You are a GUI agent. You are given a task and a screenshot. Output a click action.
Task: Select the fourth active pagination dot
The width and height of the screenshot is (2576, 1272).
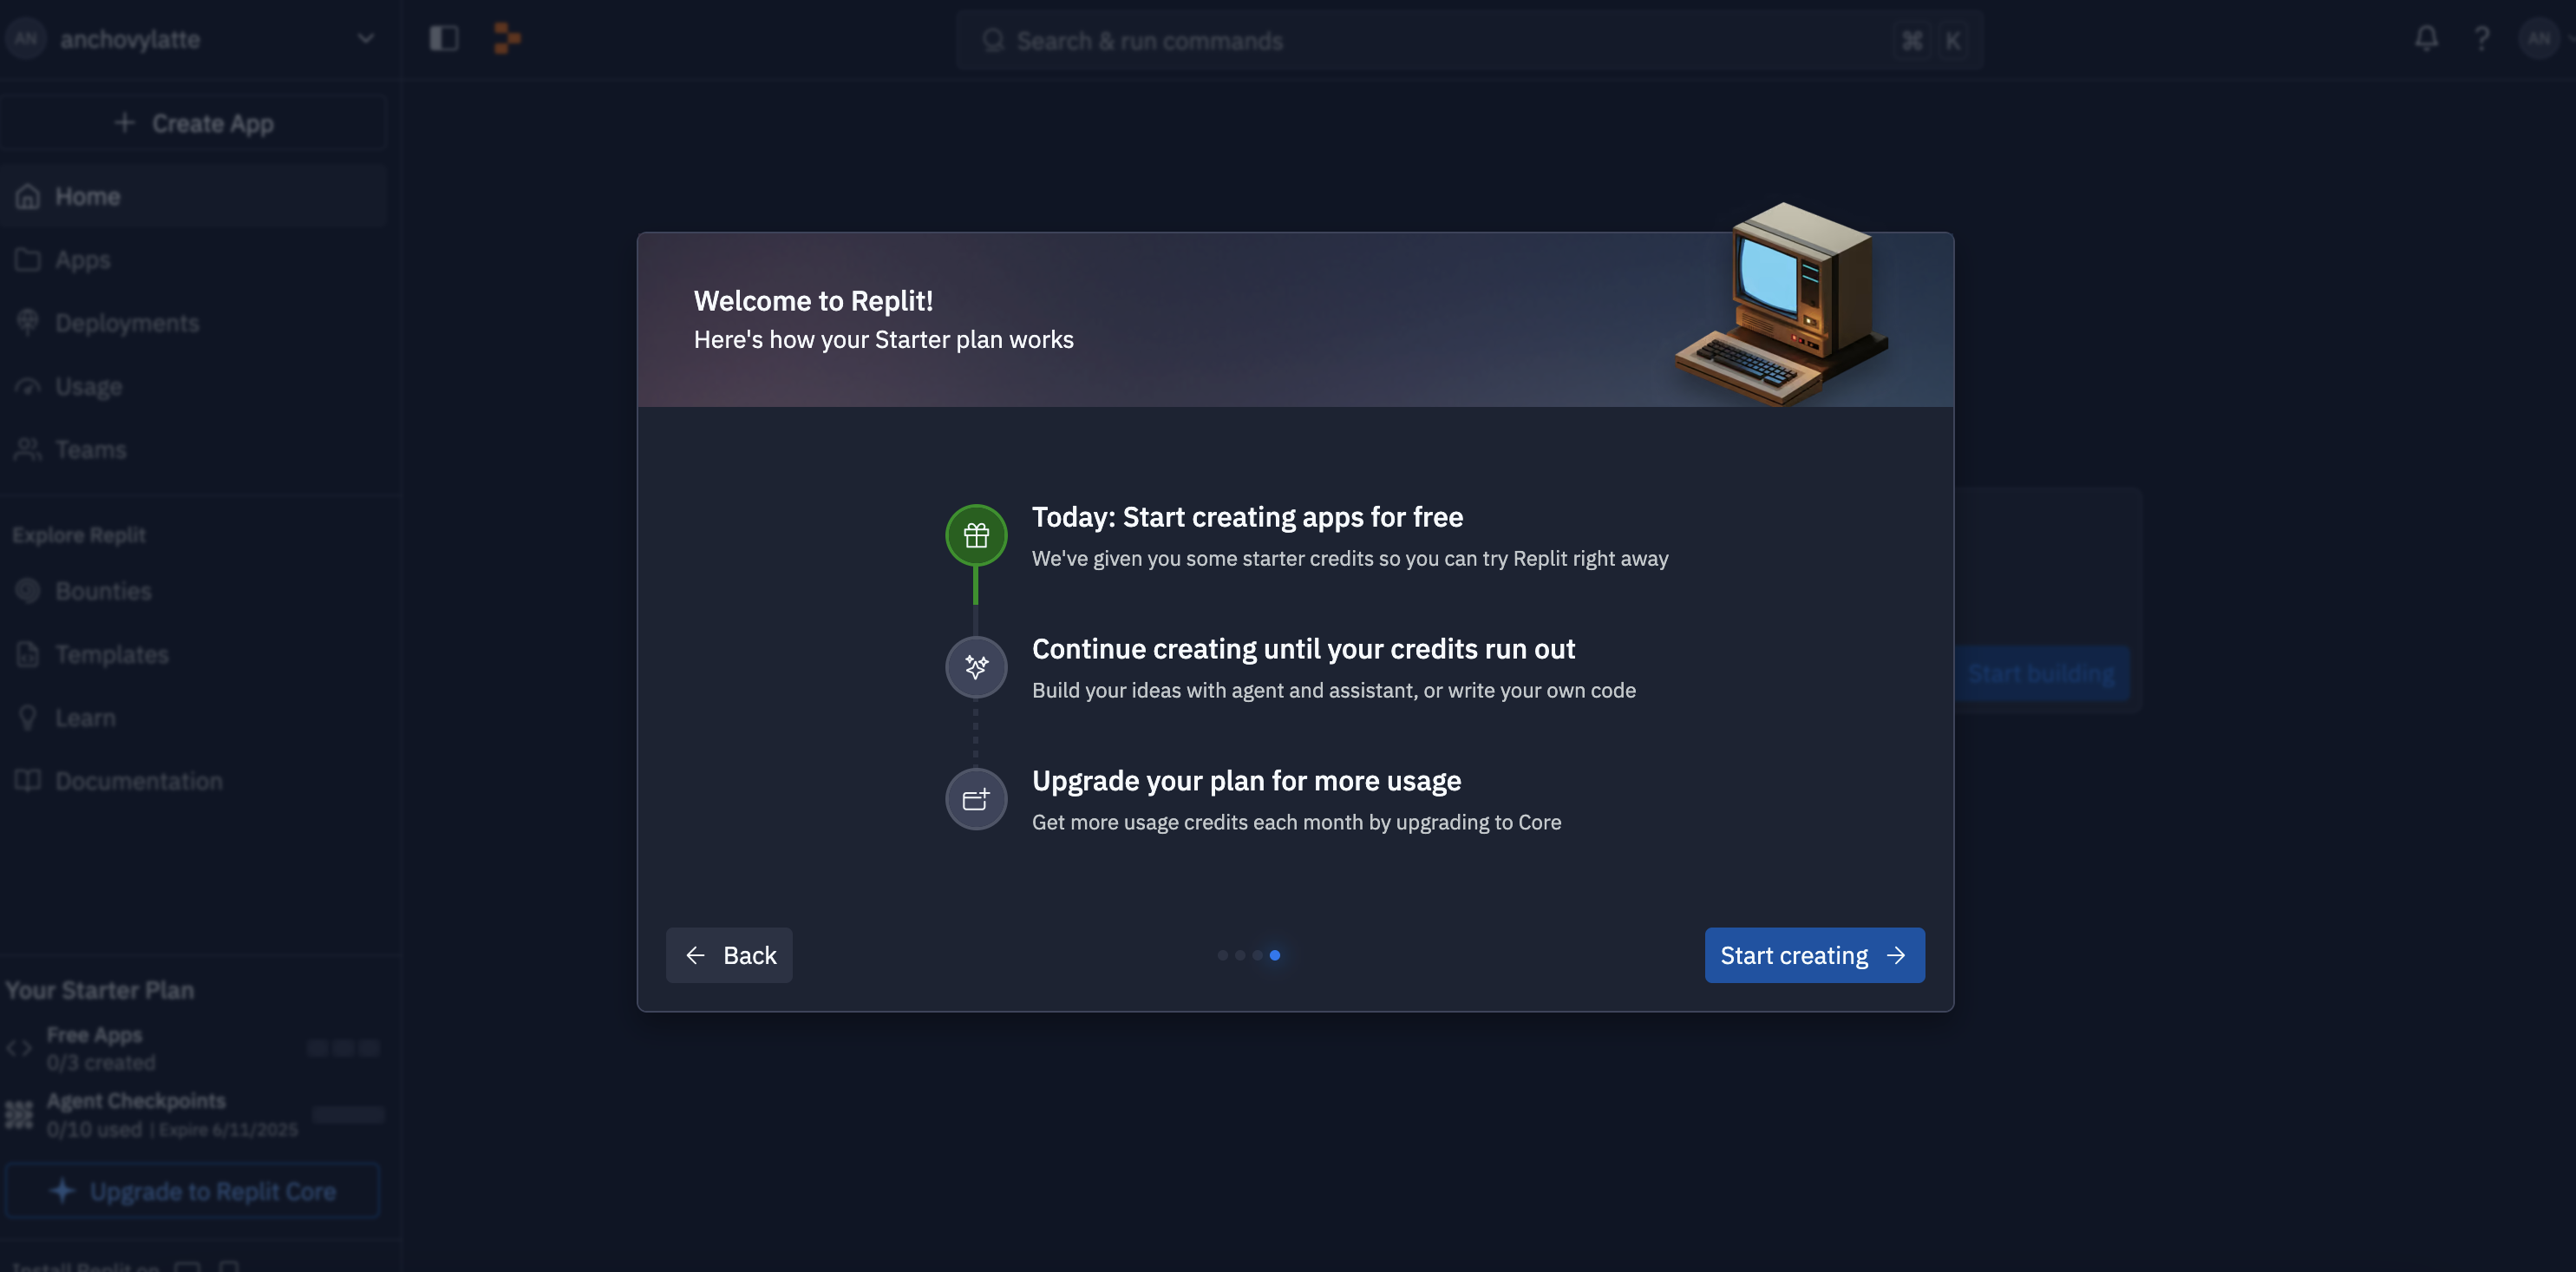click(x=1275, y=955)
